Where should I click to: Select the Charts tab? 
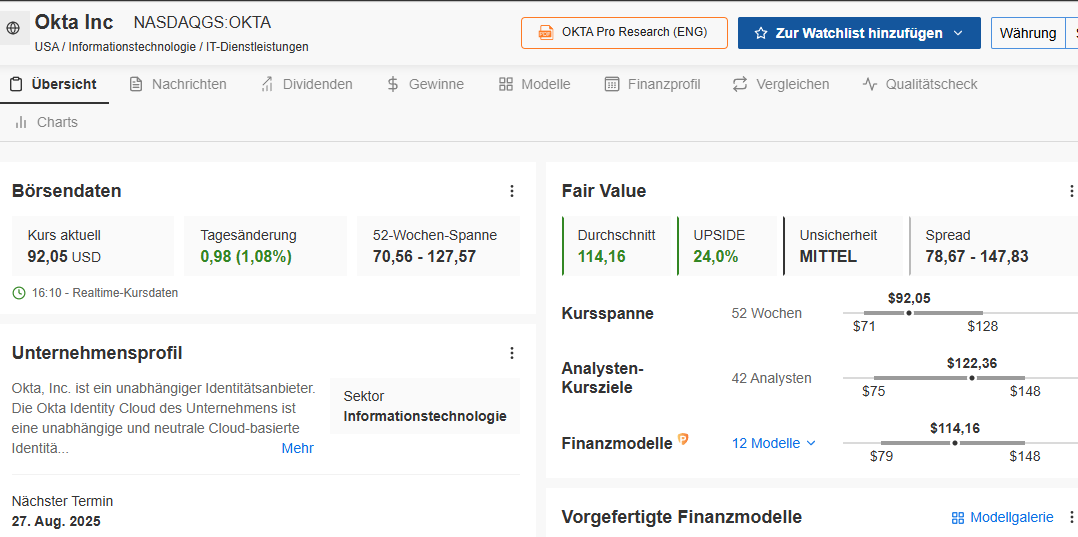pyautogui.click(x=46, y=122)
